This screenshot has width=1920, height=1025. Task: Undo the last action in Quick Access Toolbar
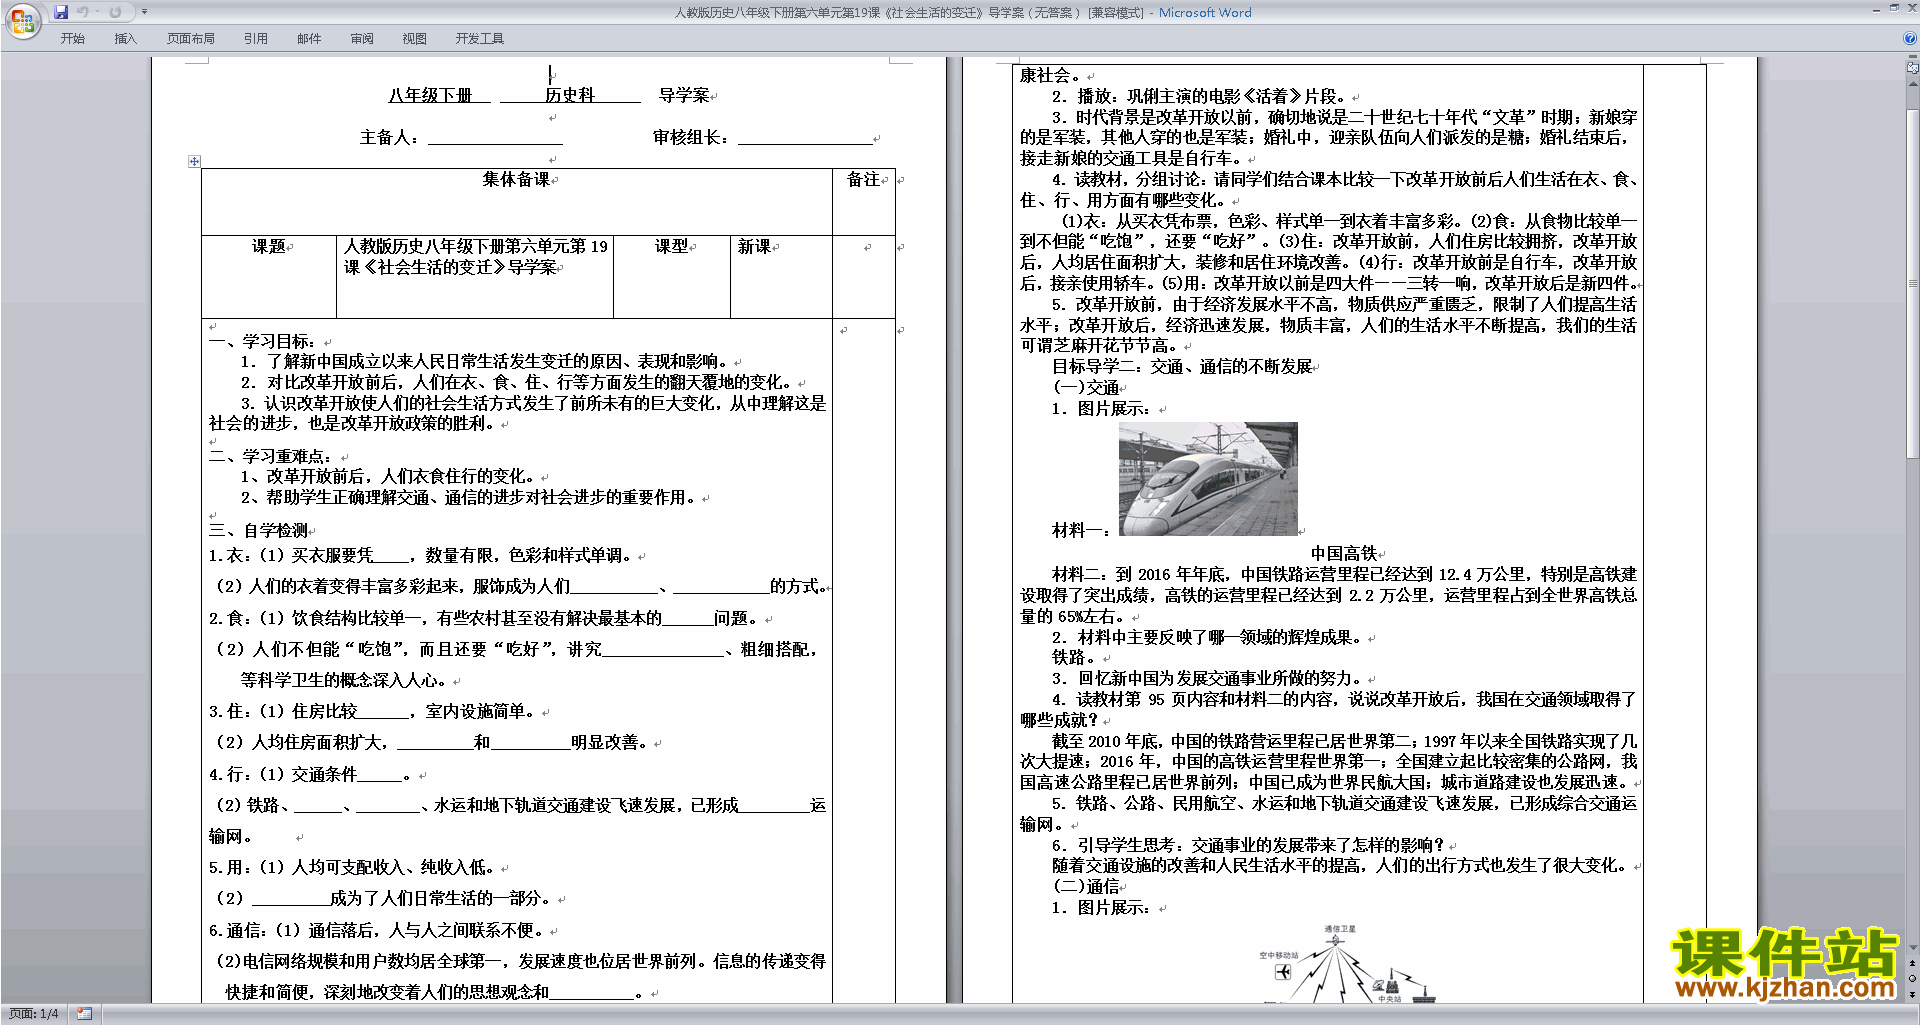83,12
